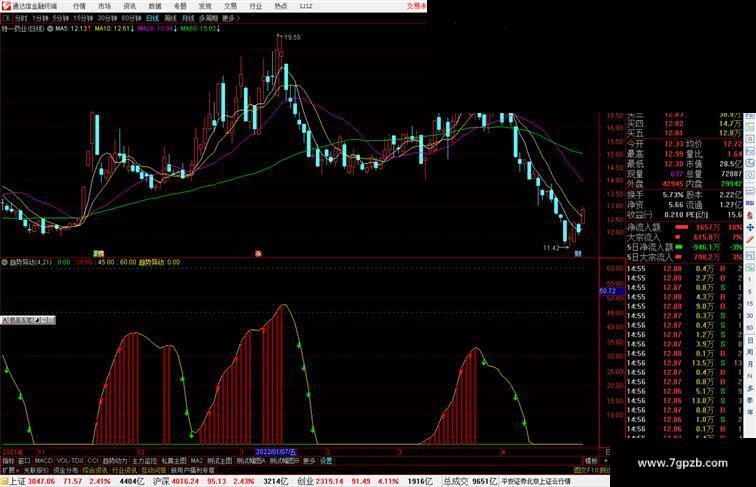Switch chart to 60分钟 period

pos(131,18)
